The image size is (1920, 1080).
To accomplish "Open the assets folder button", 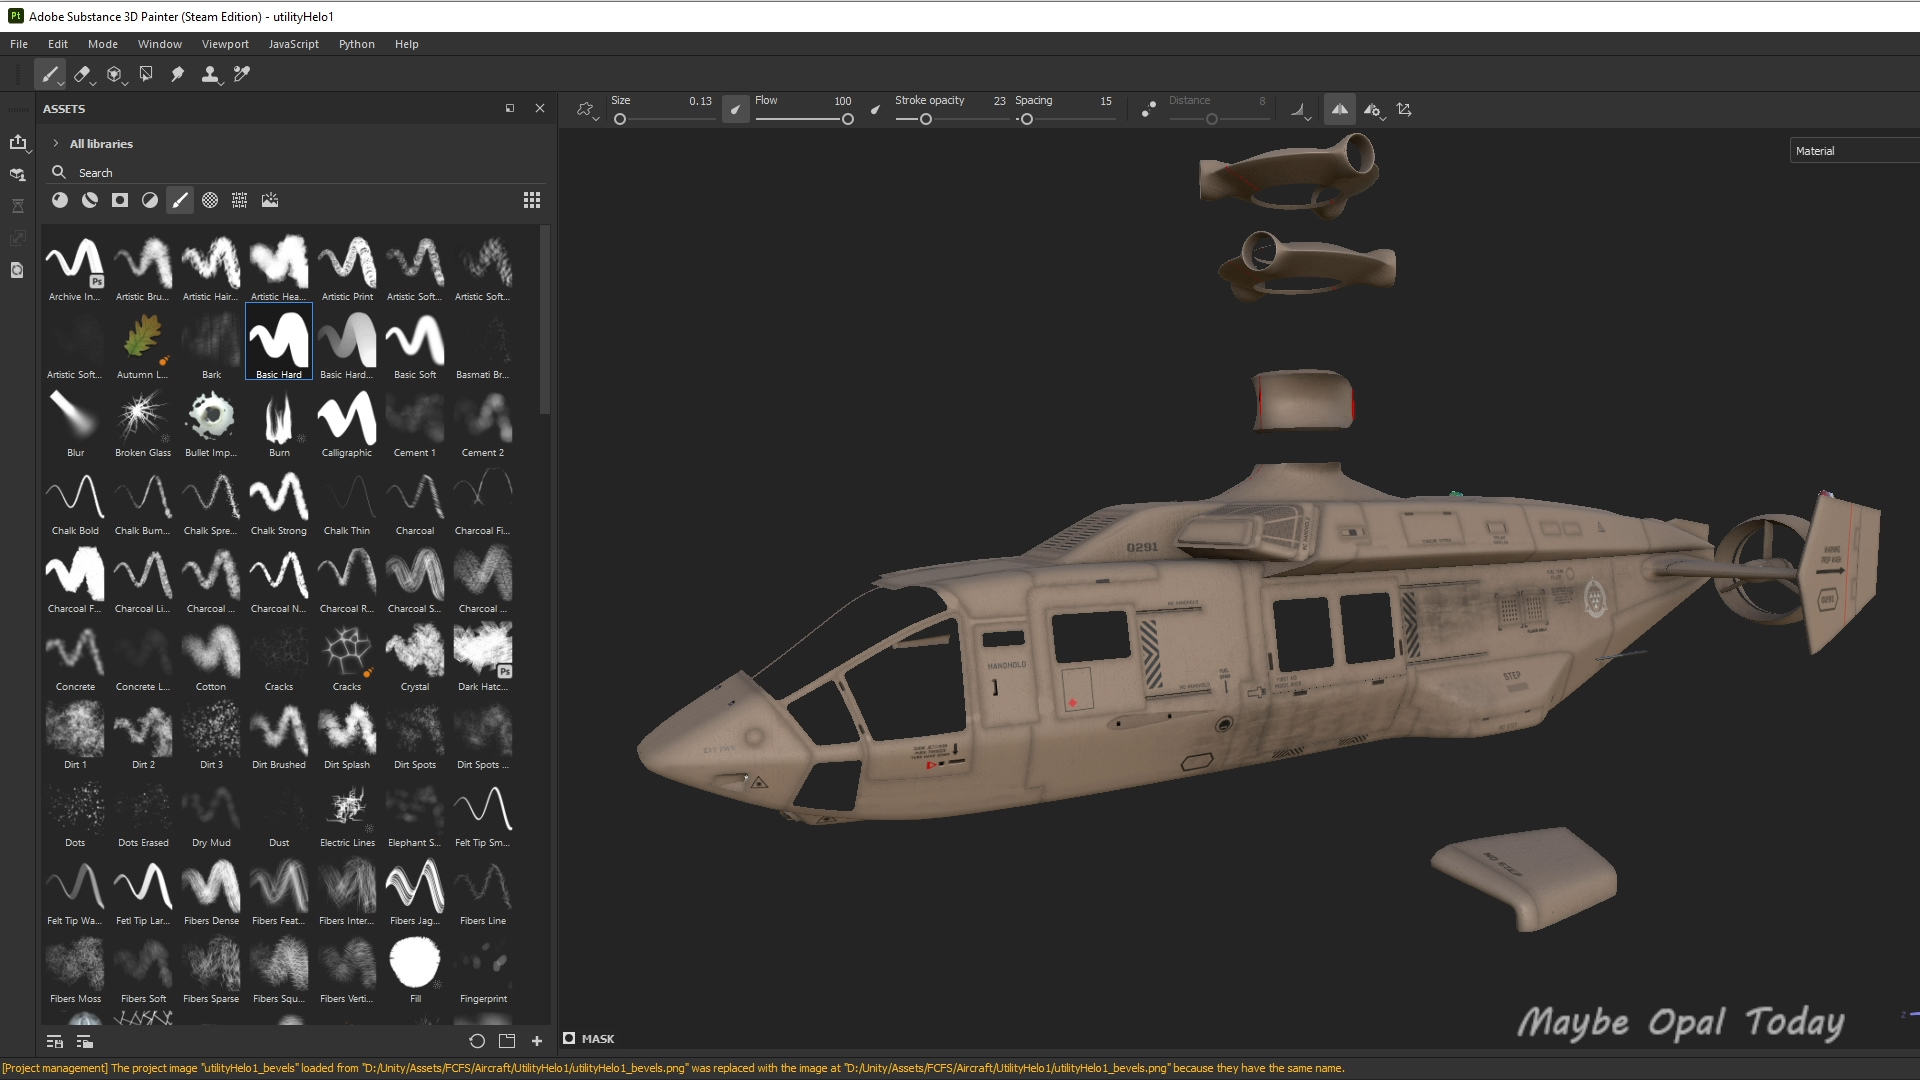I will [507, 1041].
